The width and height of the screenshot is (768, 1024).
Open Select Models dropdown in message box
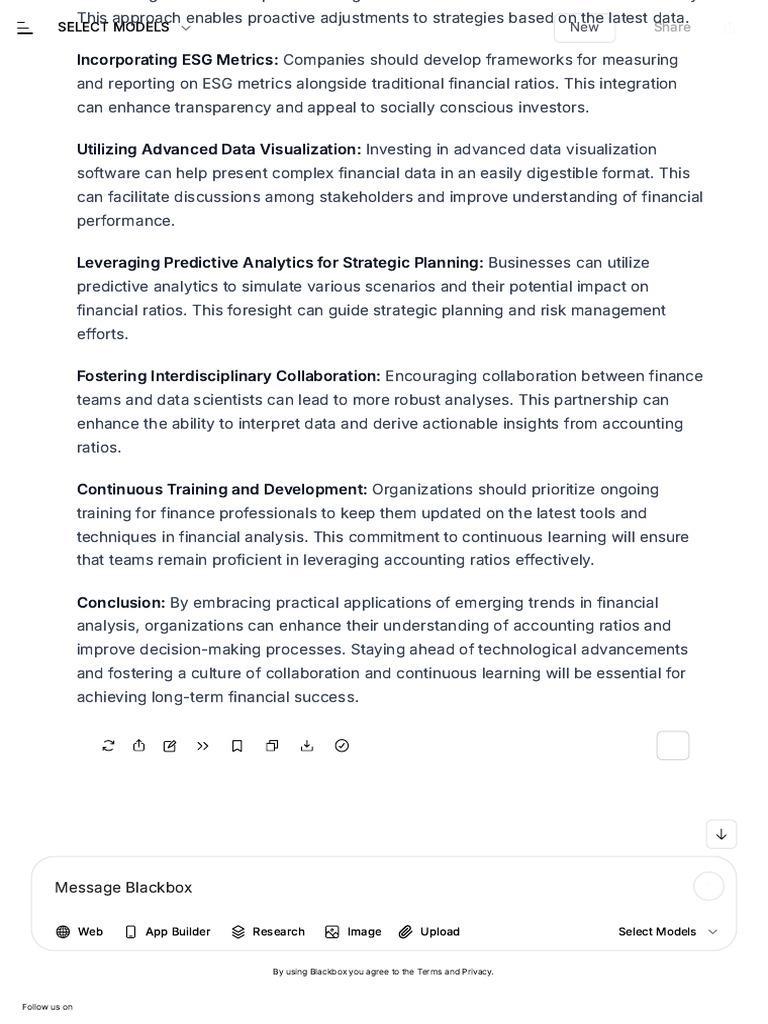pyautogui.click(x=668, y=932)
